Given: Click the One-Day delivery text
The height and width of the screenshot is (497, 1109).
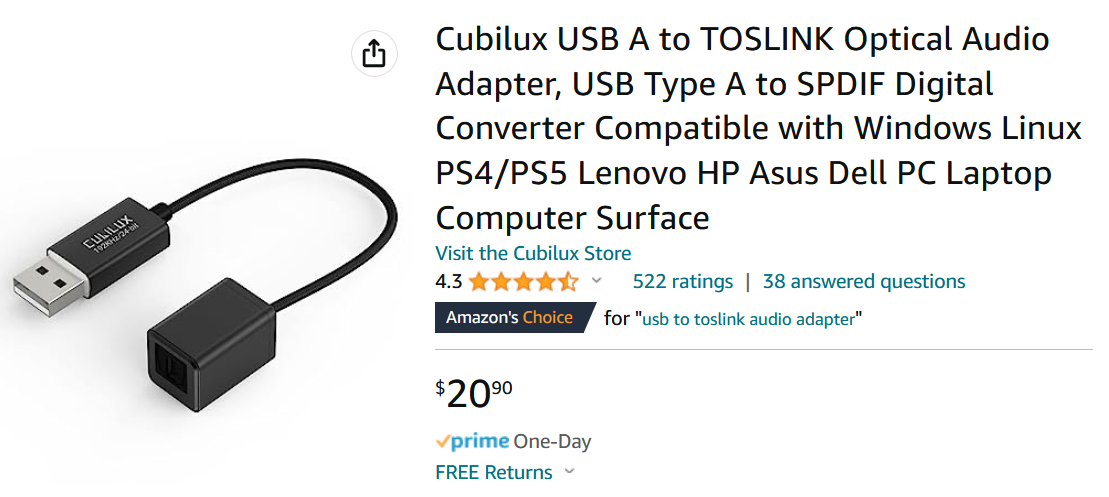Looking at the screenshot, I should 552,441.
